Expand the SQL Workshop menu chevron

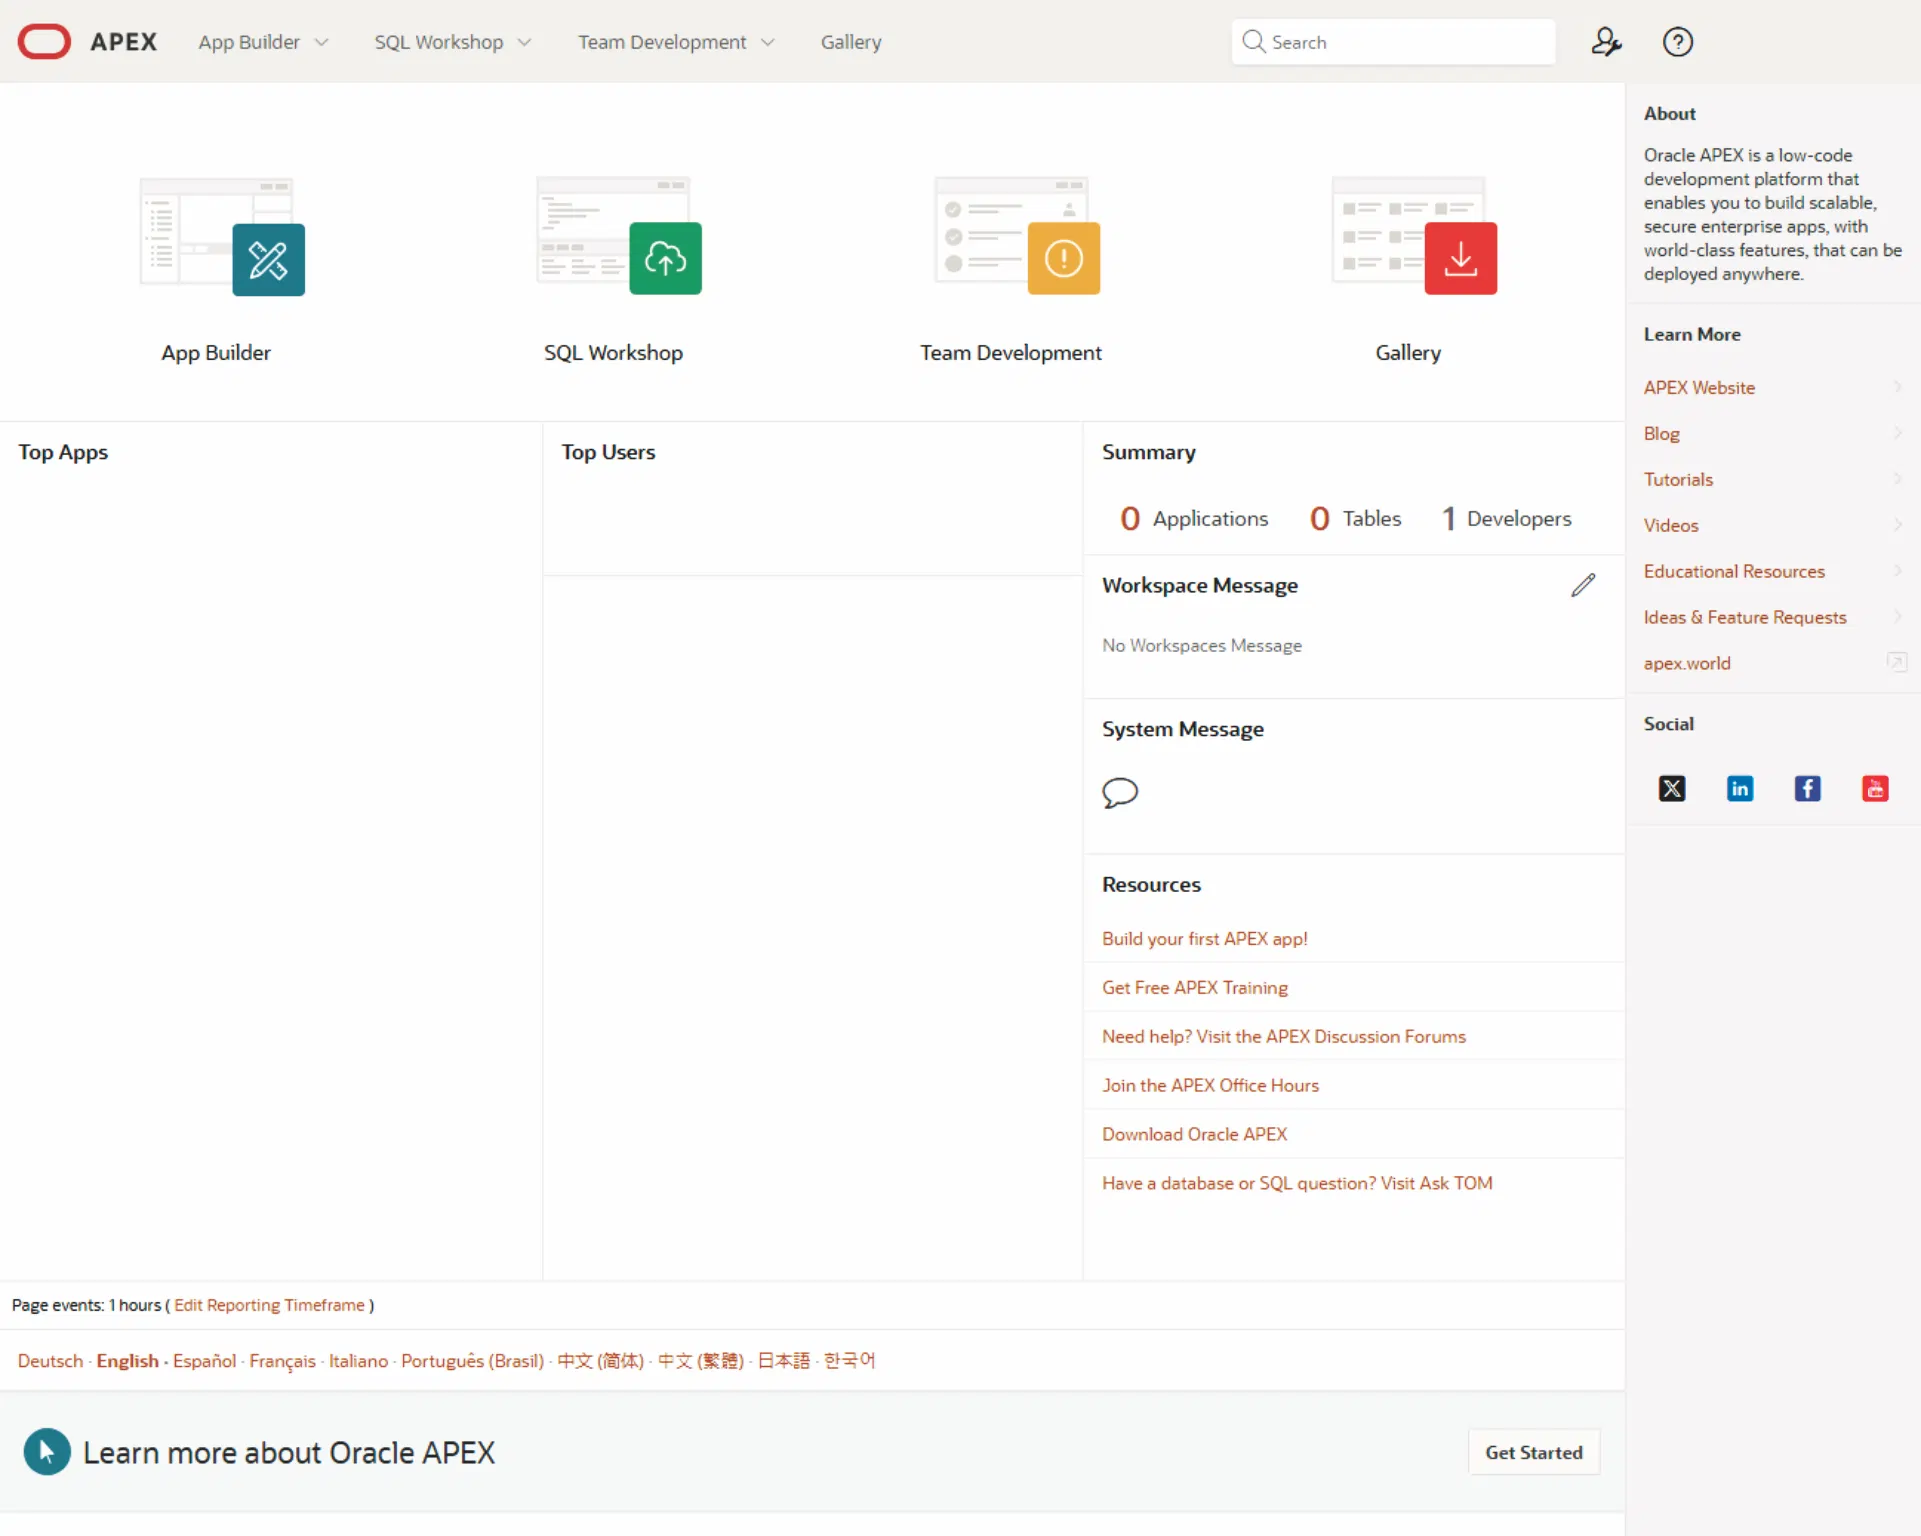point(524,43)
